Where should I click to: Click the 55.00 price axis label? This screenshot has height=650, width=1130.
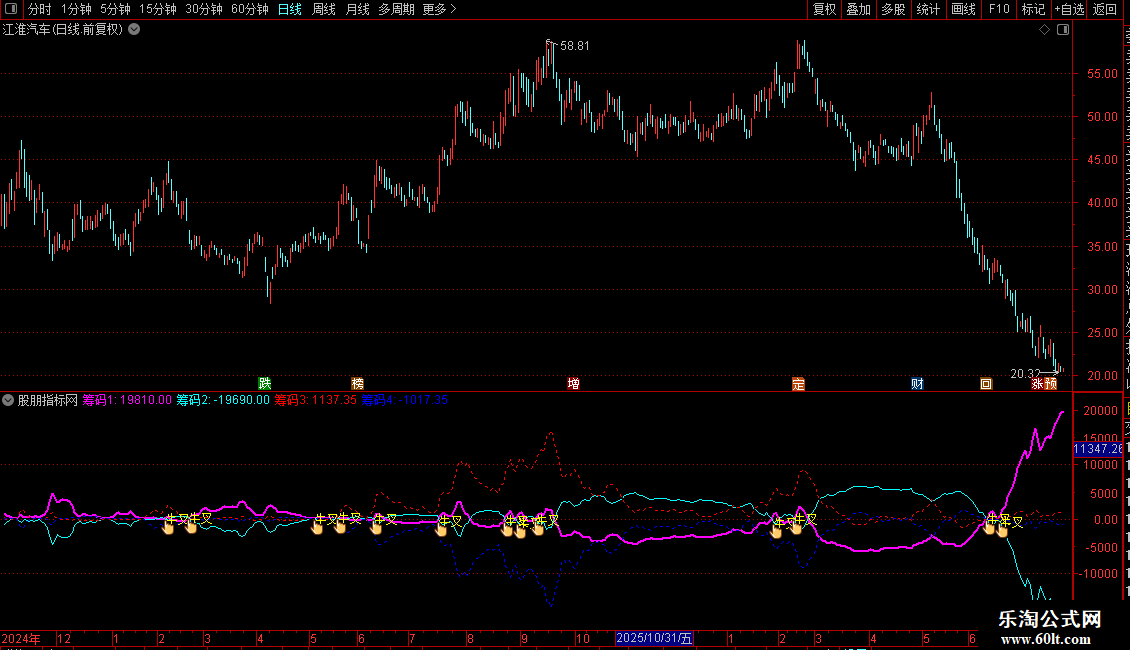1103,74
